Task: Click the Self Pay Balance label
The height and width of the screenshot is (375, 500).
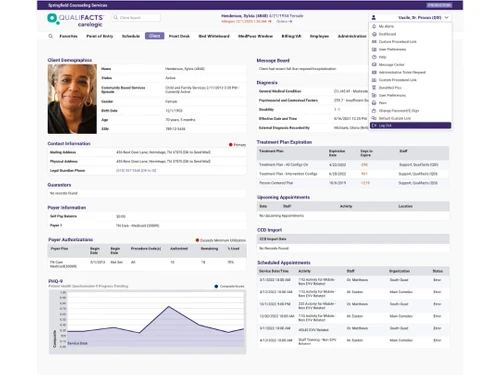Action: [x=63, y=216]
